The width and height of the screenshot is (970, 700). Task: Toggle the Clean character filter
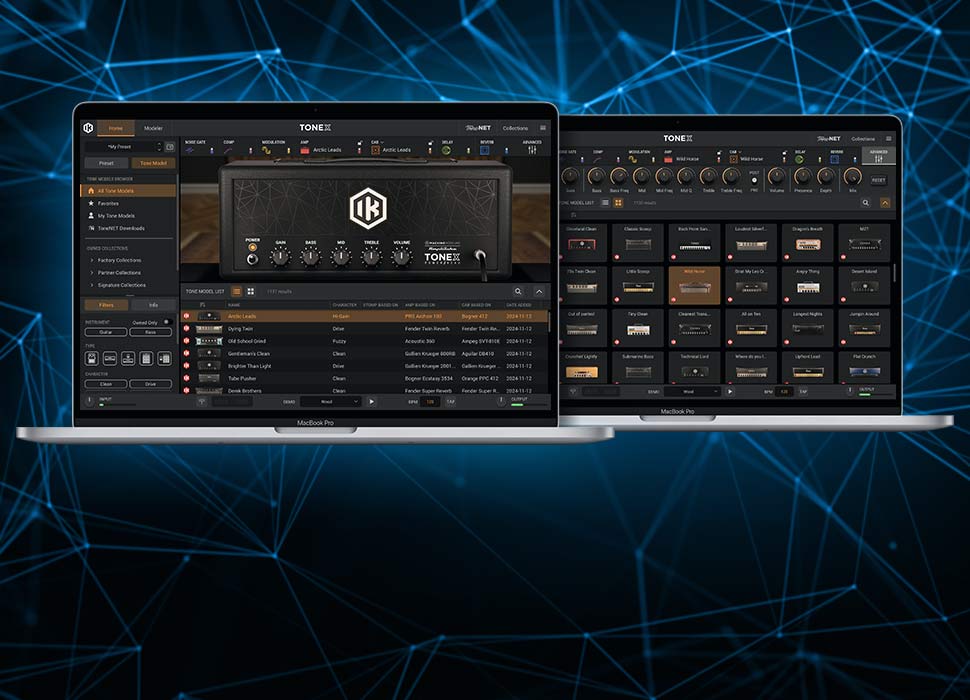point(106,384)
